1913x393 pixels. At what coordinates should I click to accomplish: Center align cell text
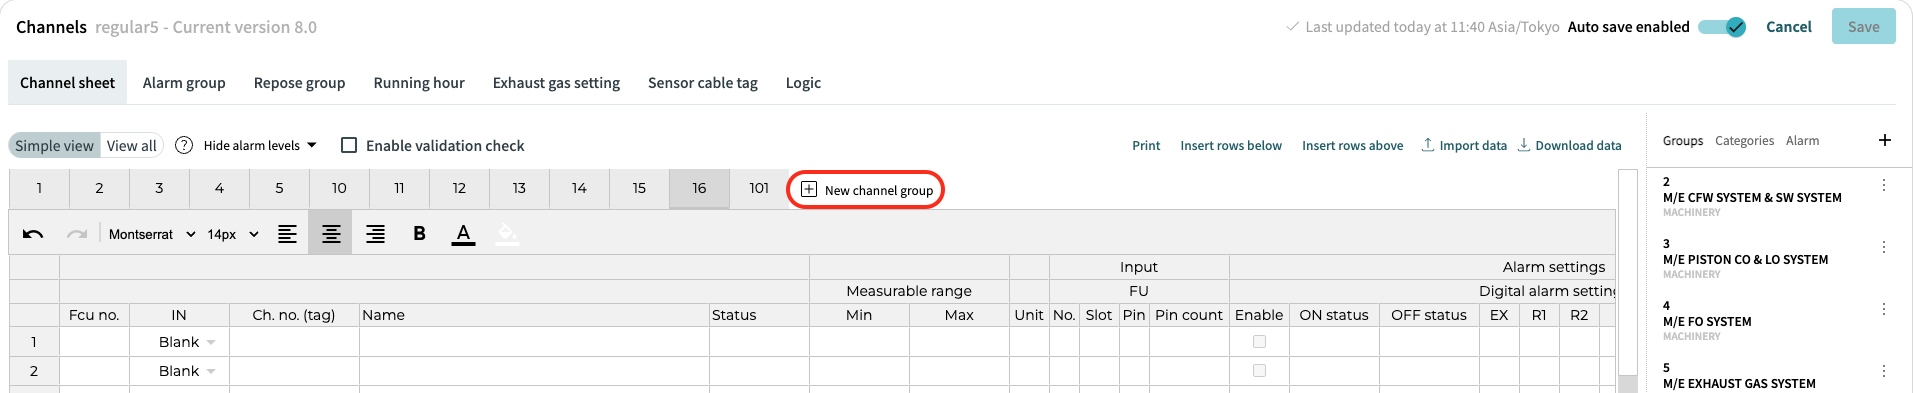click(331, 234)
